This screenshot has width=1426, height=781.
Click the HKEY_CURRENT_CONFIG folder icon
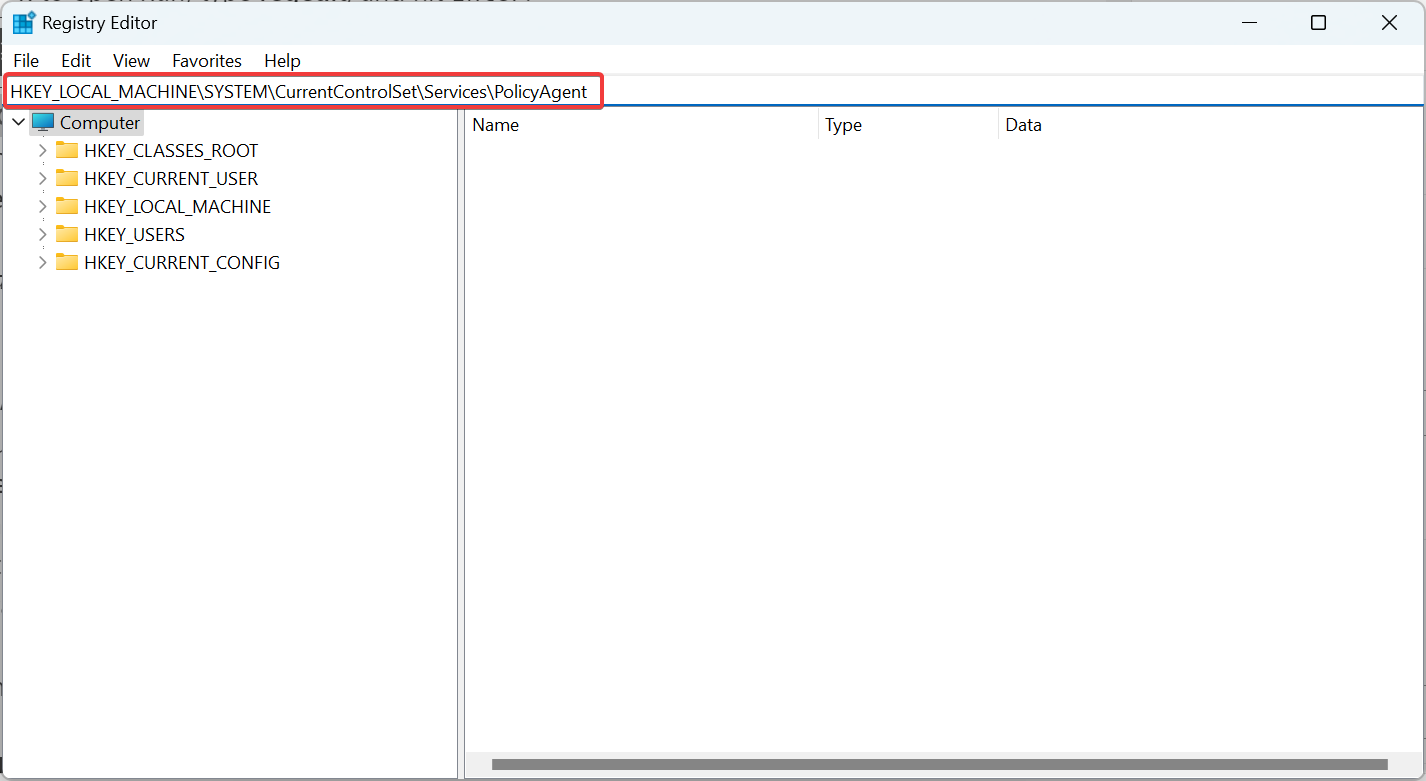pos(67,263)
